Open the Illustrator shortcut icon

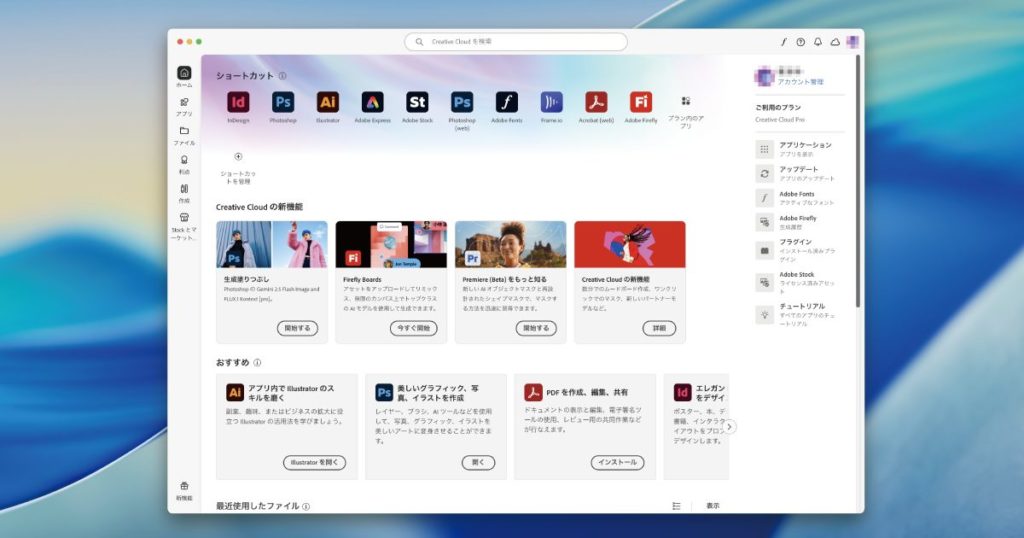click(328, 103)
